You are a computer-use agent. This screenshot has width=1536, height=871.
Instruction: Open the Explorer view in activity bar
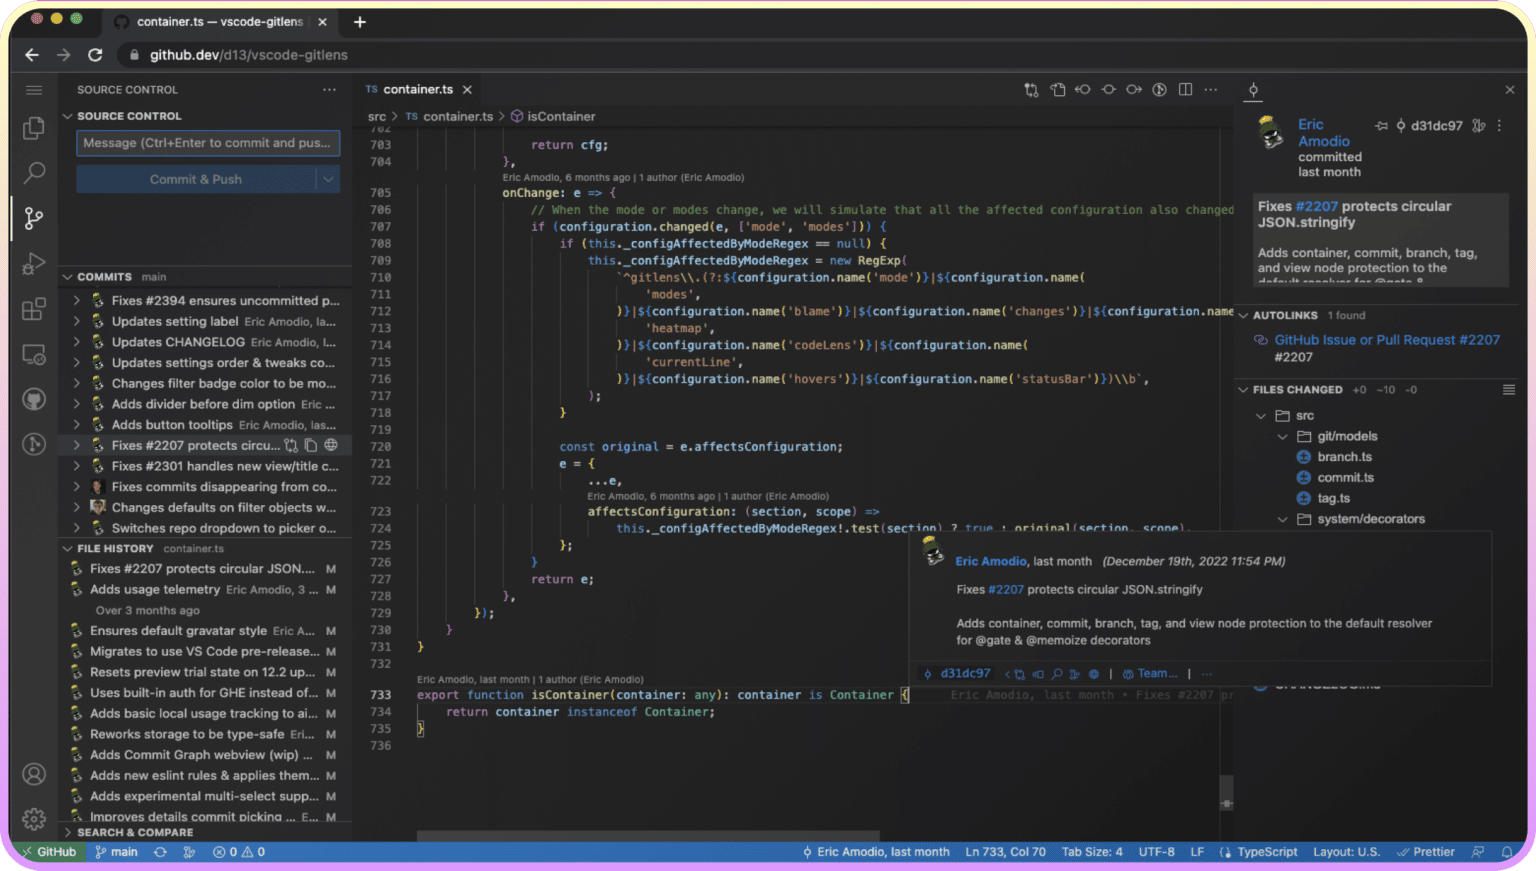[34, 128]
